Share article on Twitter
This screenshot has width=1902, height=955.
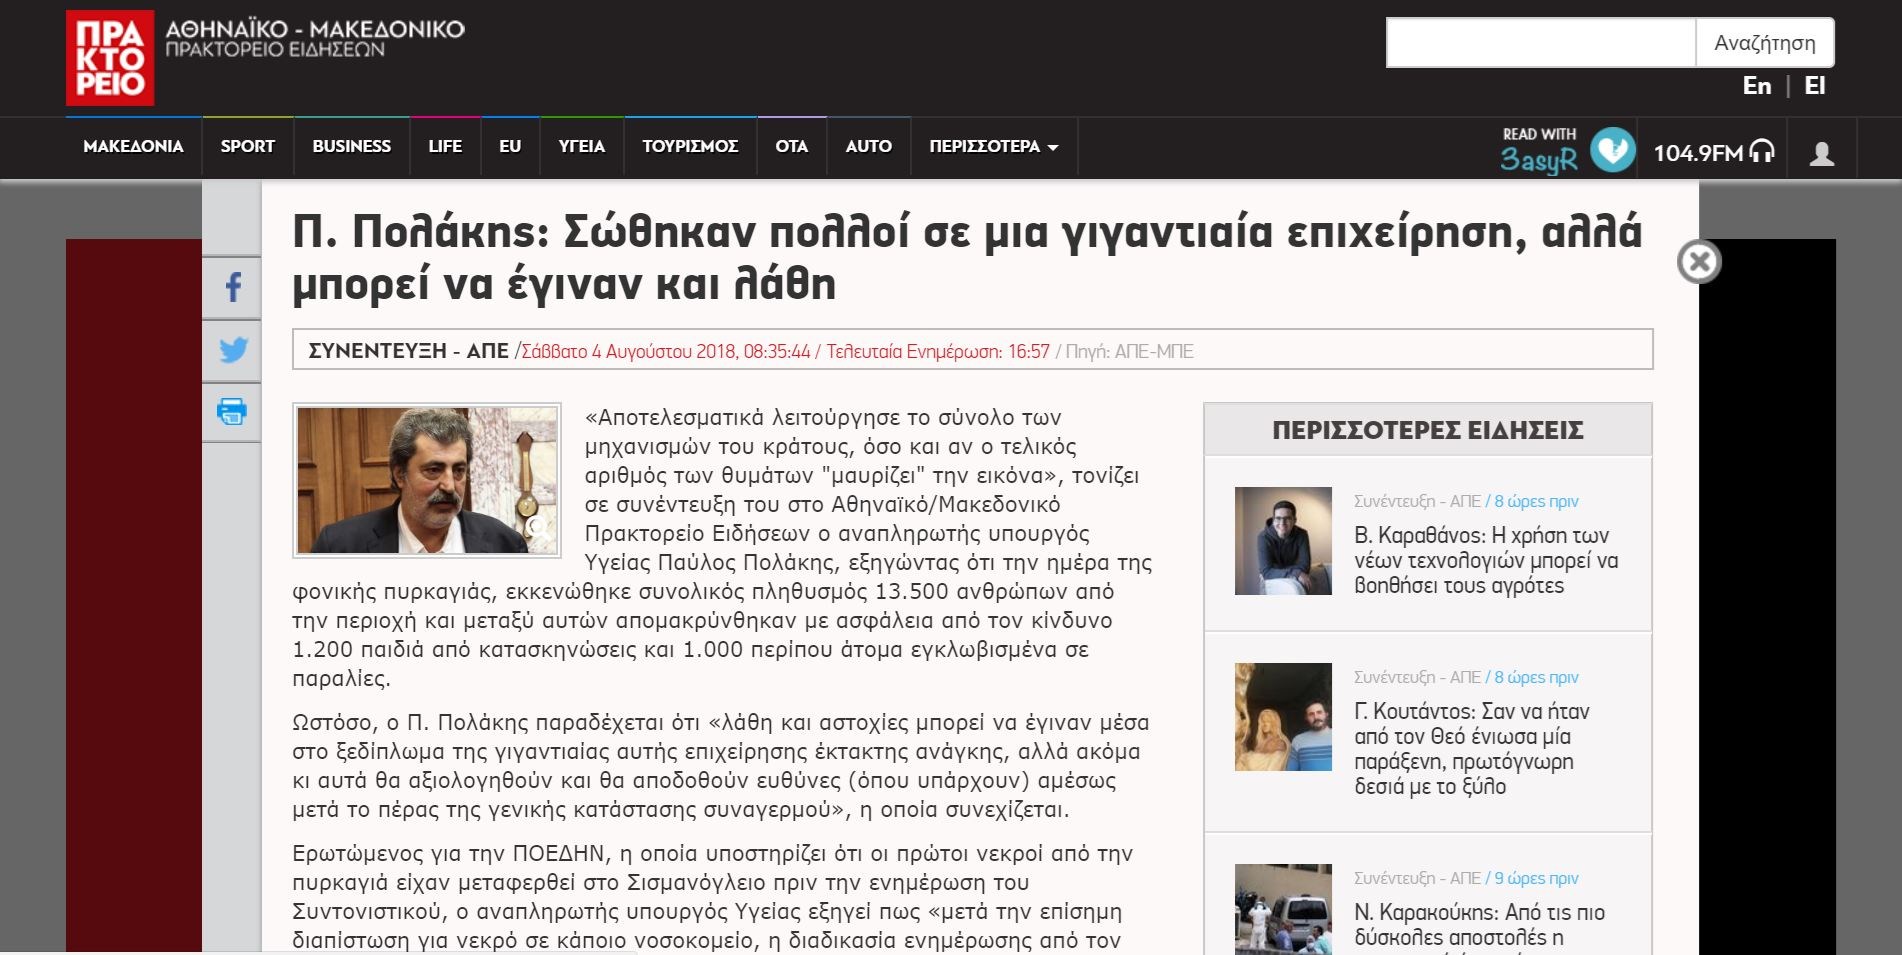pyautogui.click(x=232, y=350)
